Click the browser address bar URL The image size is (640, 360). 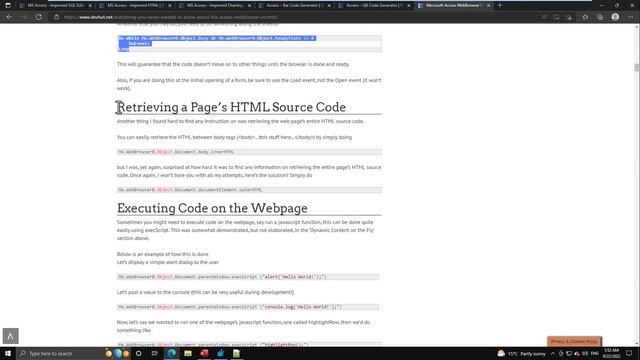[x=171, y=17]
